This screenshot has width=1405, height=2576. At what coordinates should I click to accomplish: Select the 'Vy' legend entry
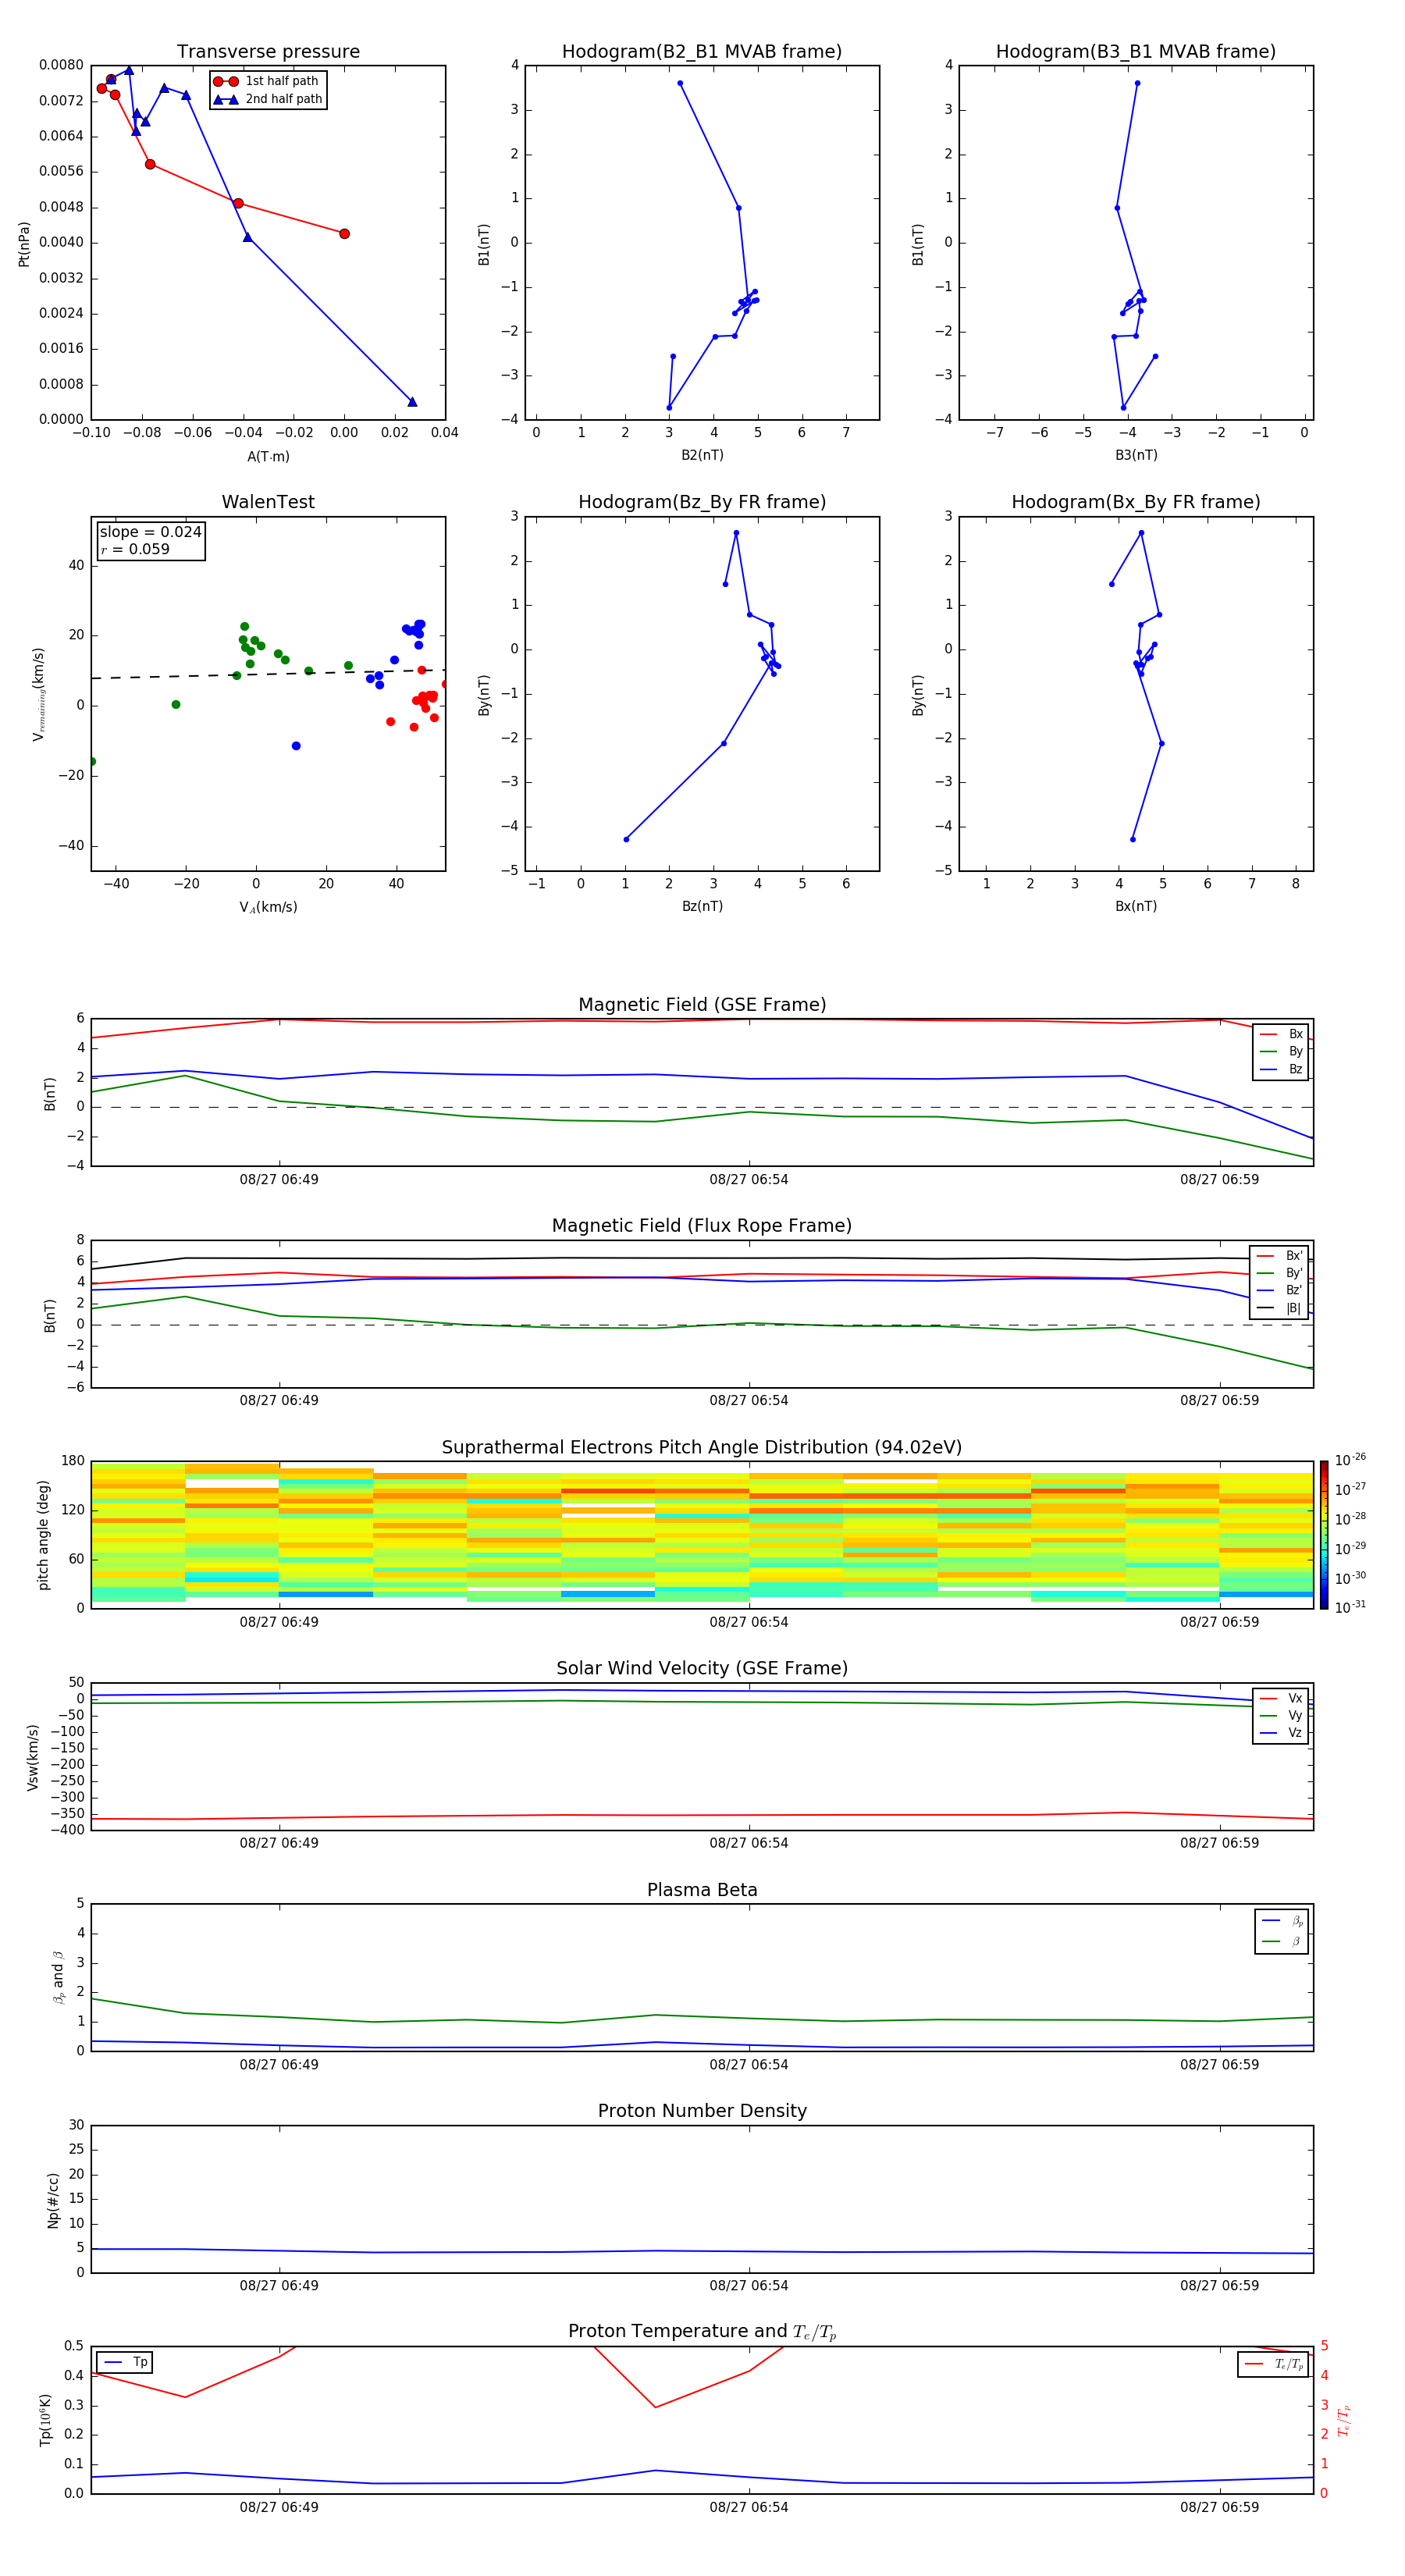(1281, 1715)
